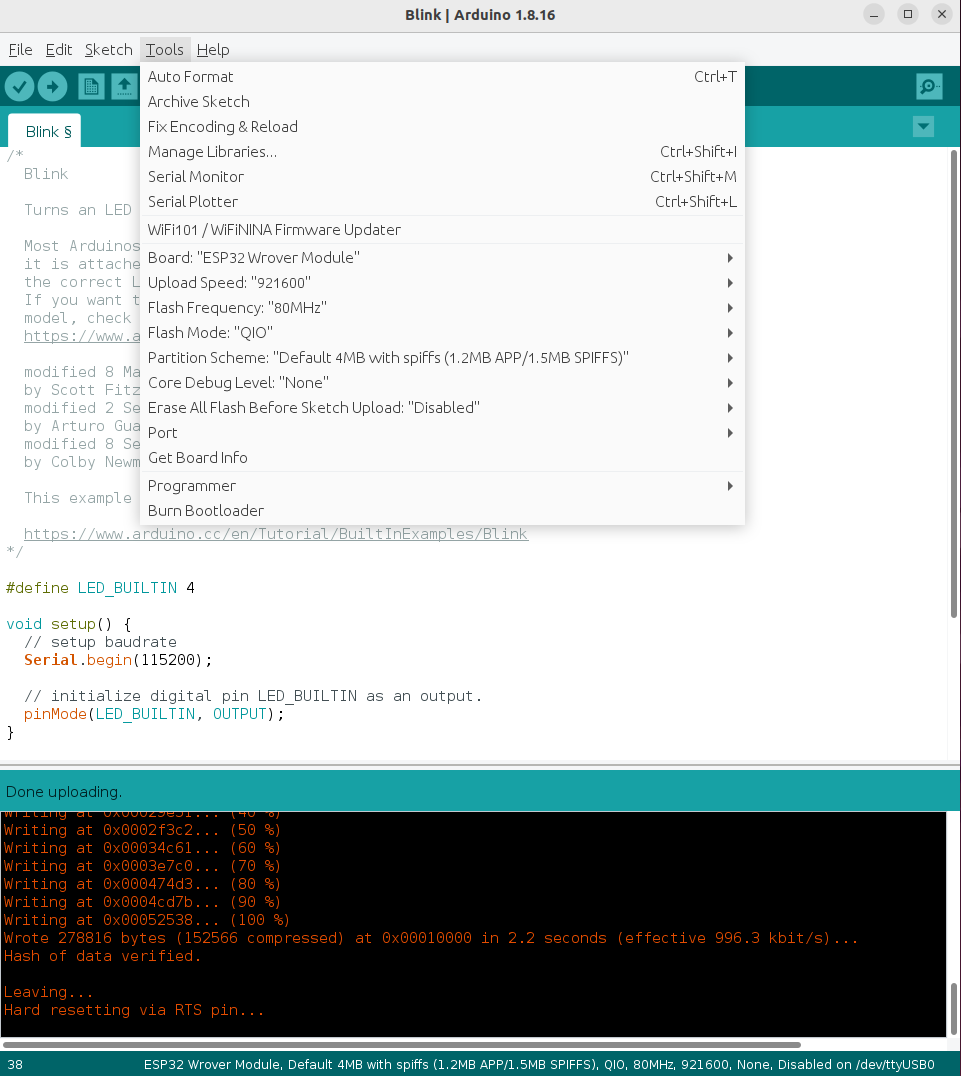
Task: Click the console vertical scrollbar
Action: point(954,1009)
